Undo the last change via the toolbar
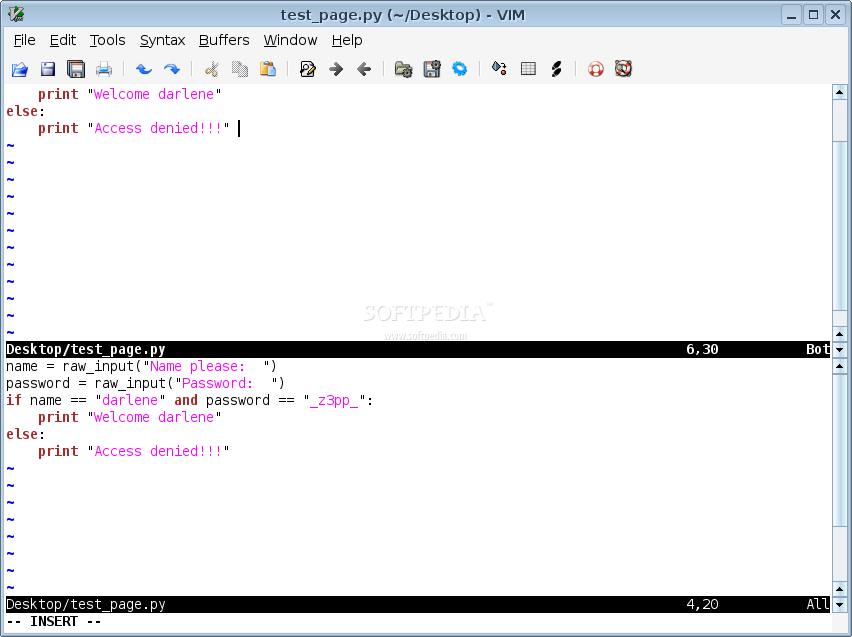This screenshot has width=852, height=637. click(x=143, y=69)
